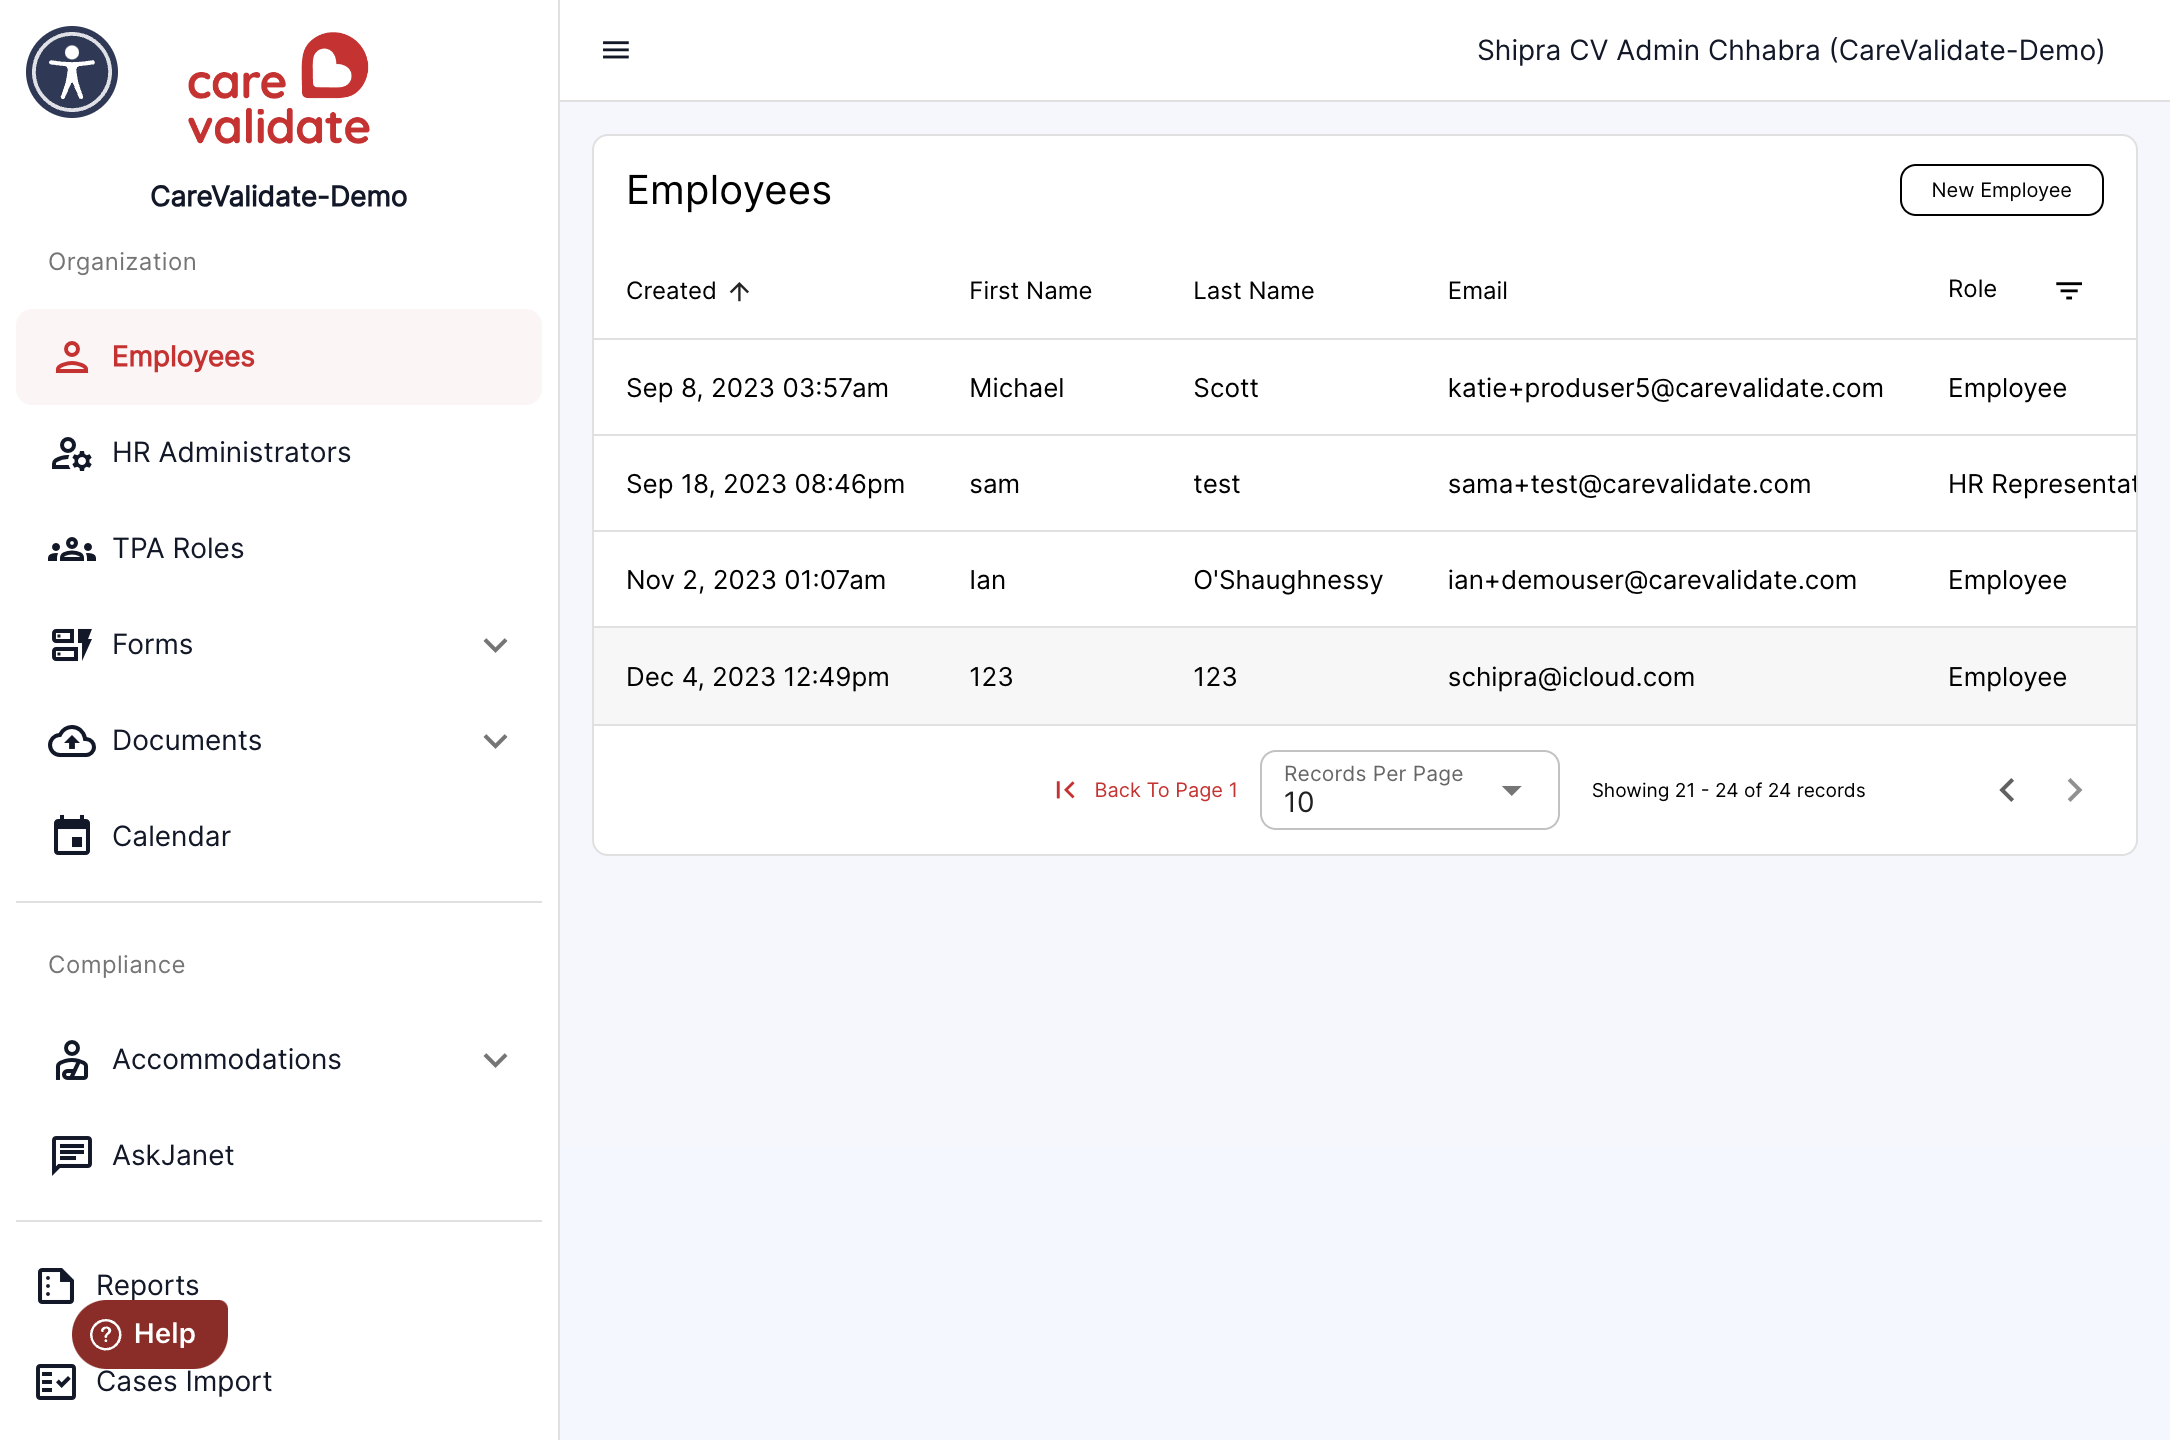The height and width of the screenshot is (1440, 2170).
Task: Open Employees in sidebar
Action: click(x=279, y=357)
